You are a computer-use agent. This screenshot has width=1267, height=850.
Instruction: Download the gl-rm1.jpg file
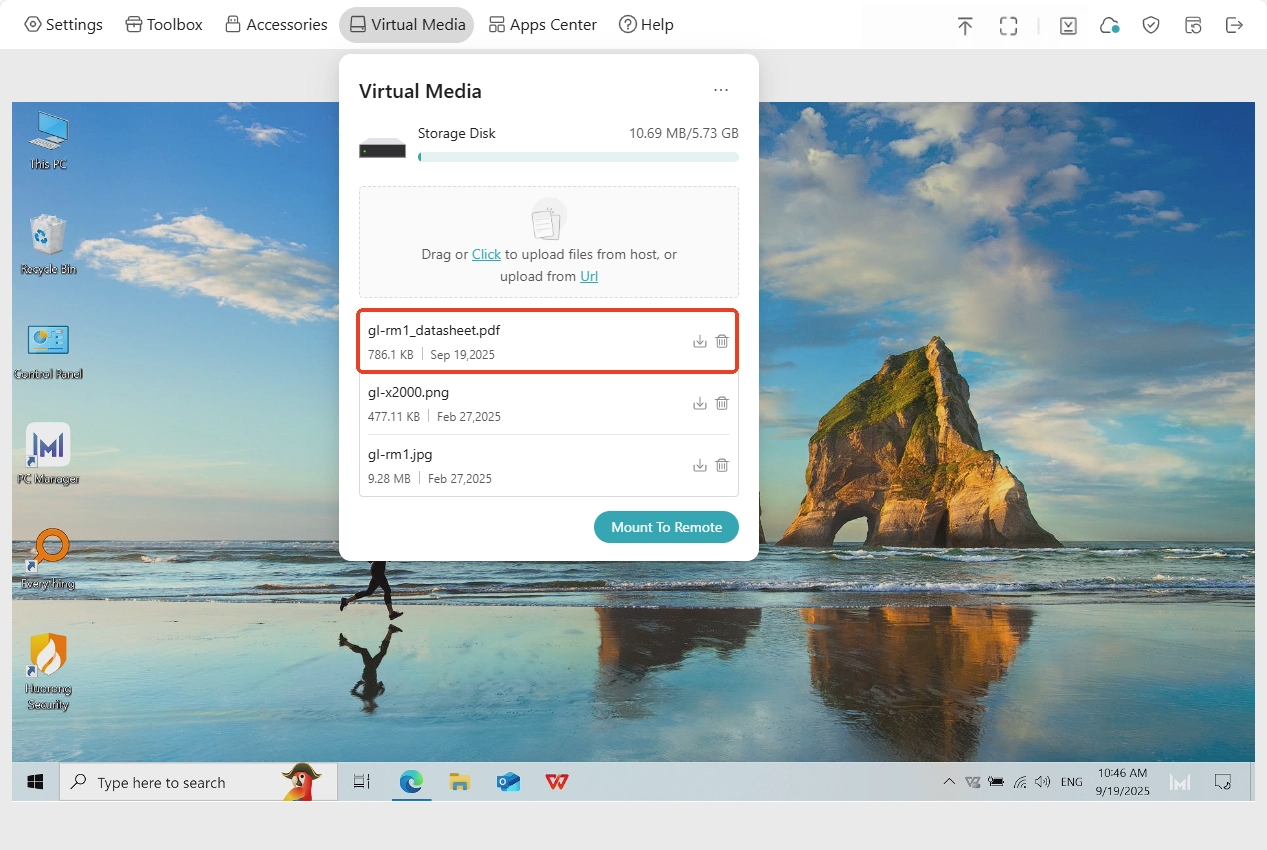700,466
